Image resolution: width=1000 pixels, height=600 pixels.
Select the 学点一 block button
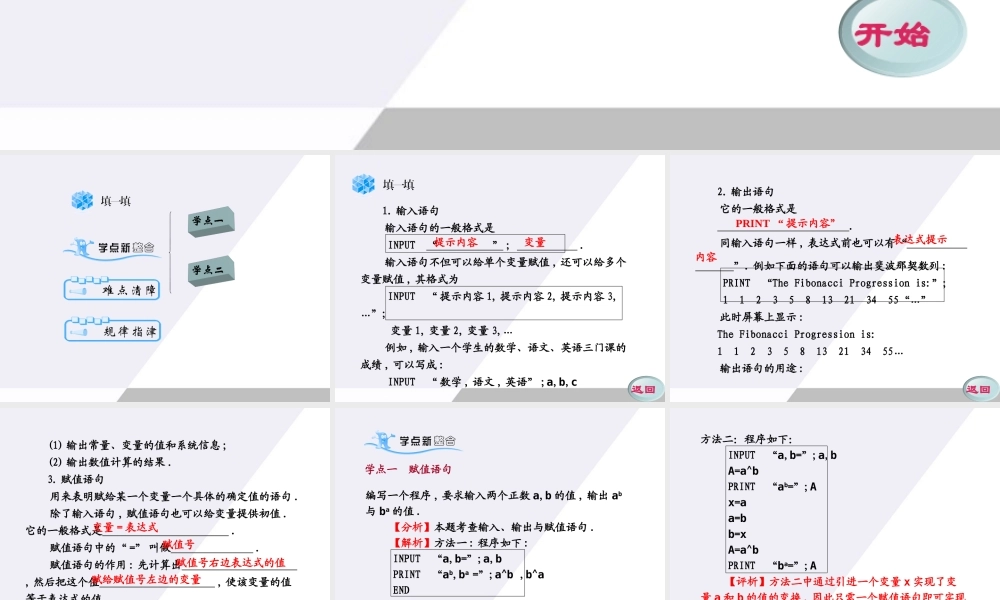[x=211, y=221]
